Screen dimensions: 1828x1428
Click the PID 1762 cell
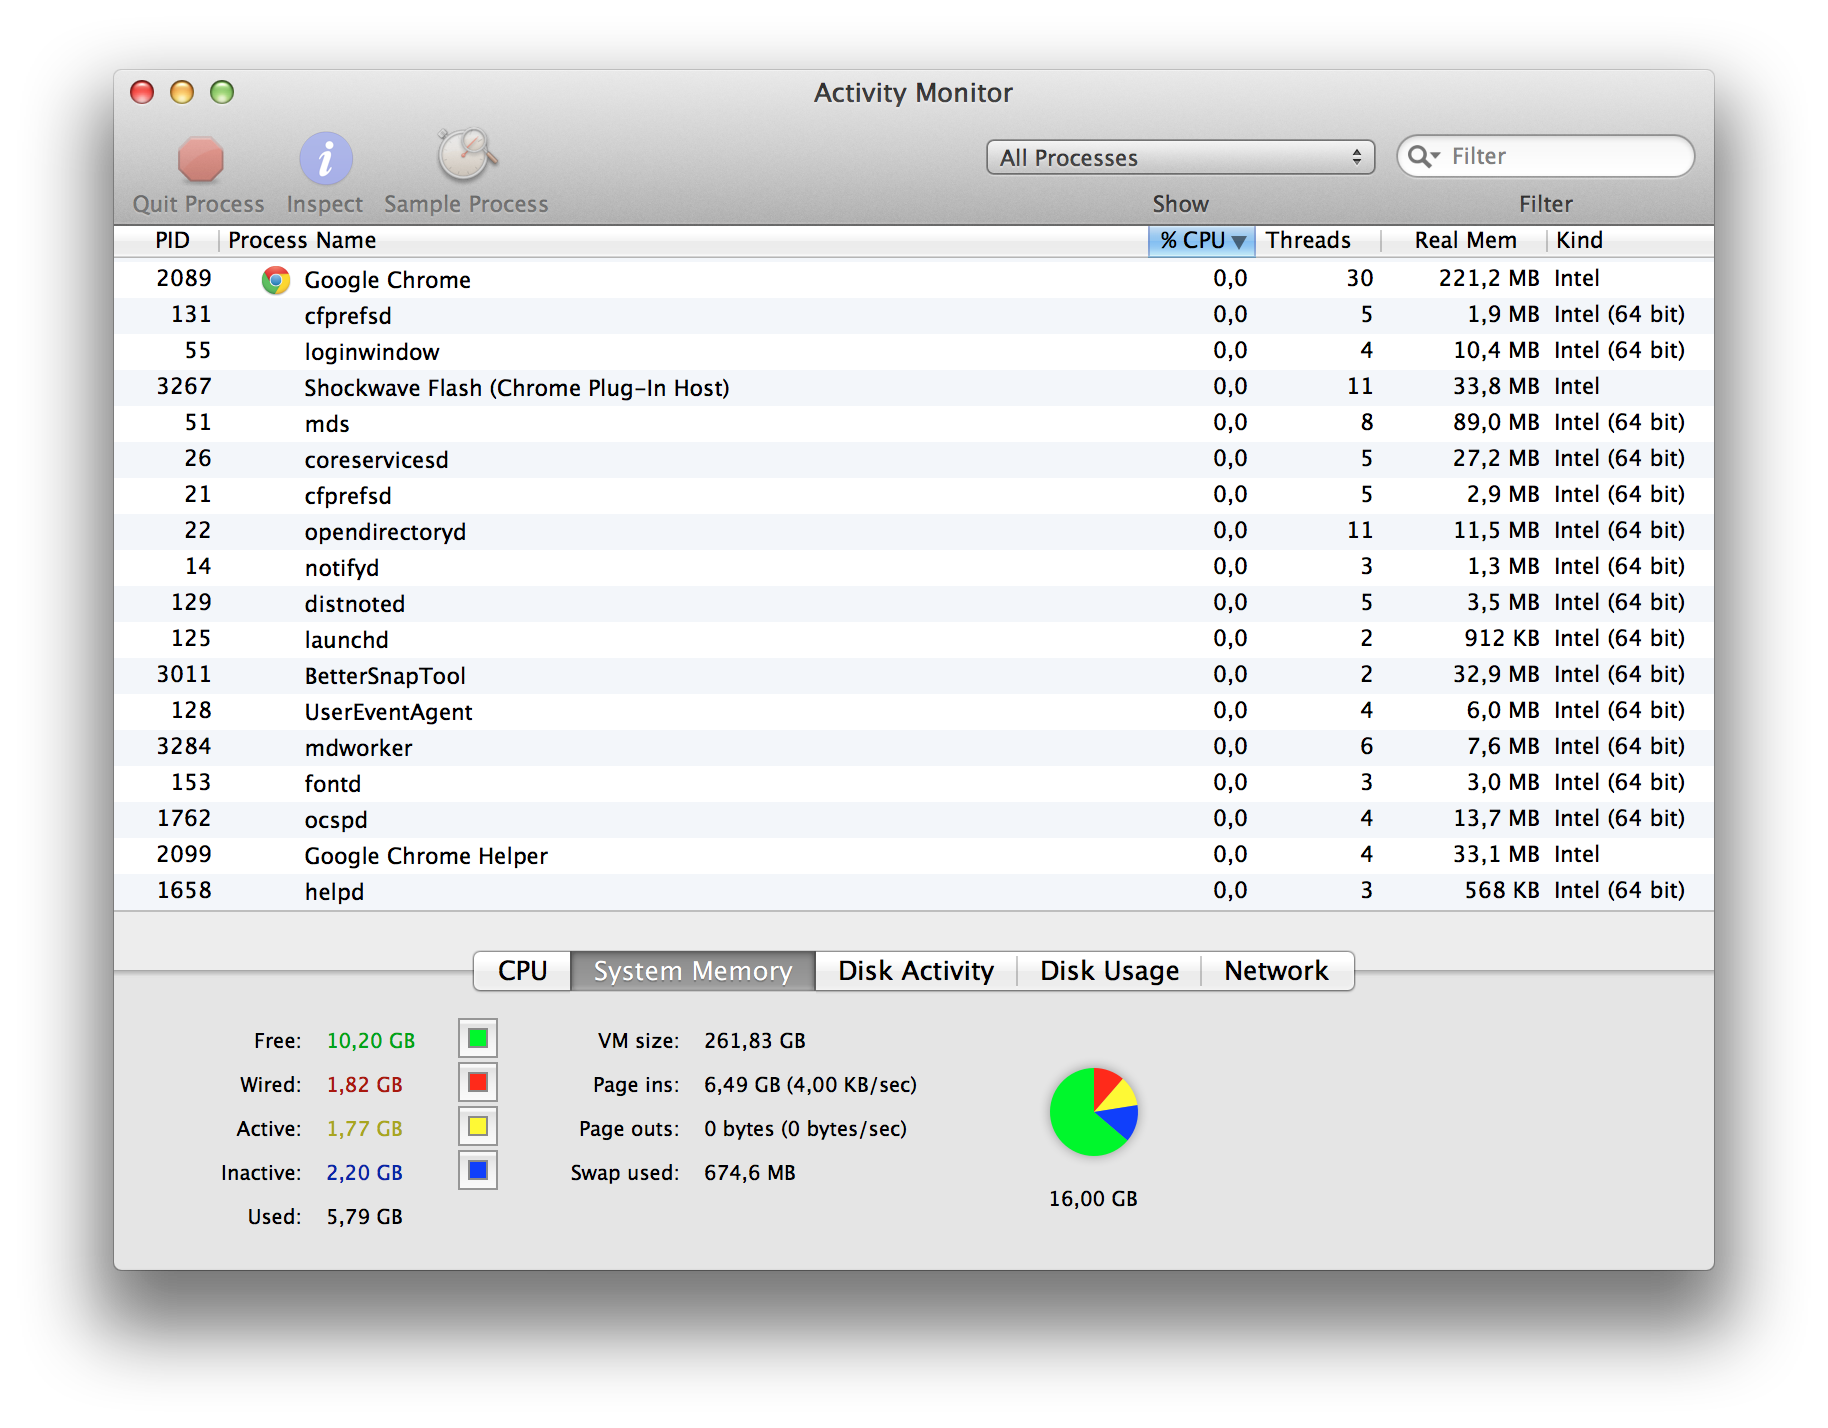click(x=184, y=819)
